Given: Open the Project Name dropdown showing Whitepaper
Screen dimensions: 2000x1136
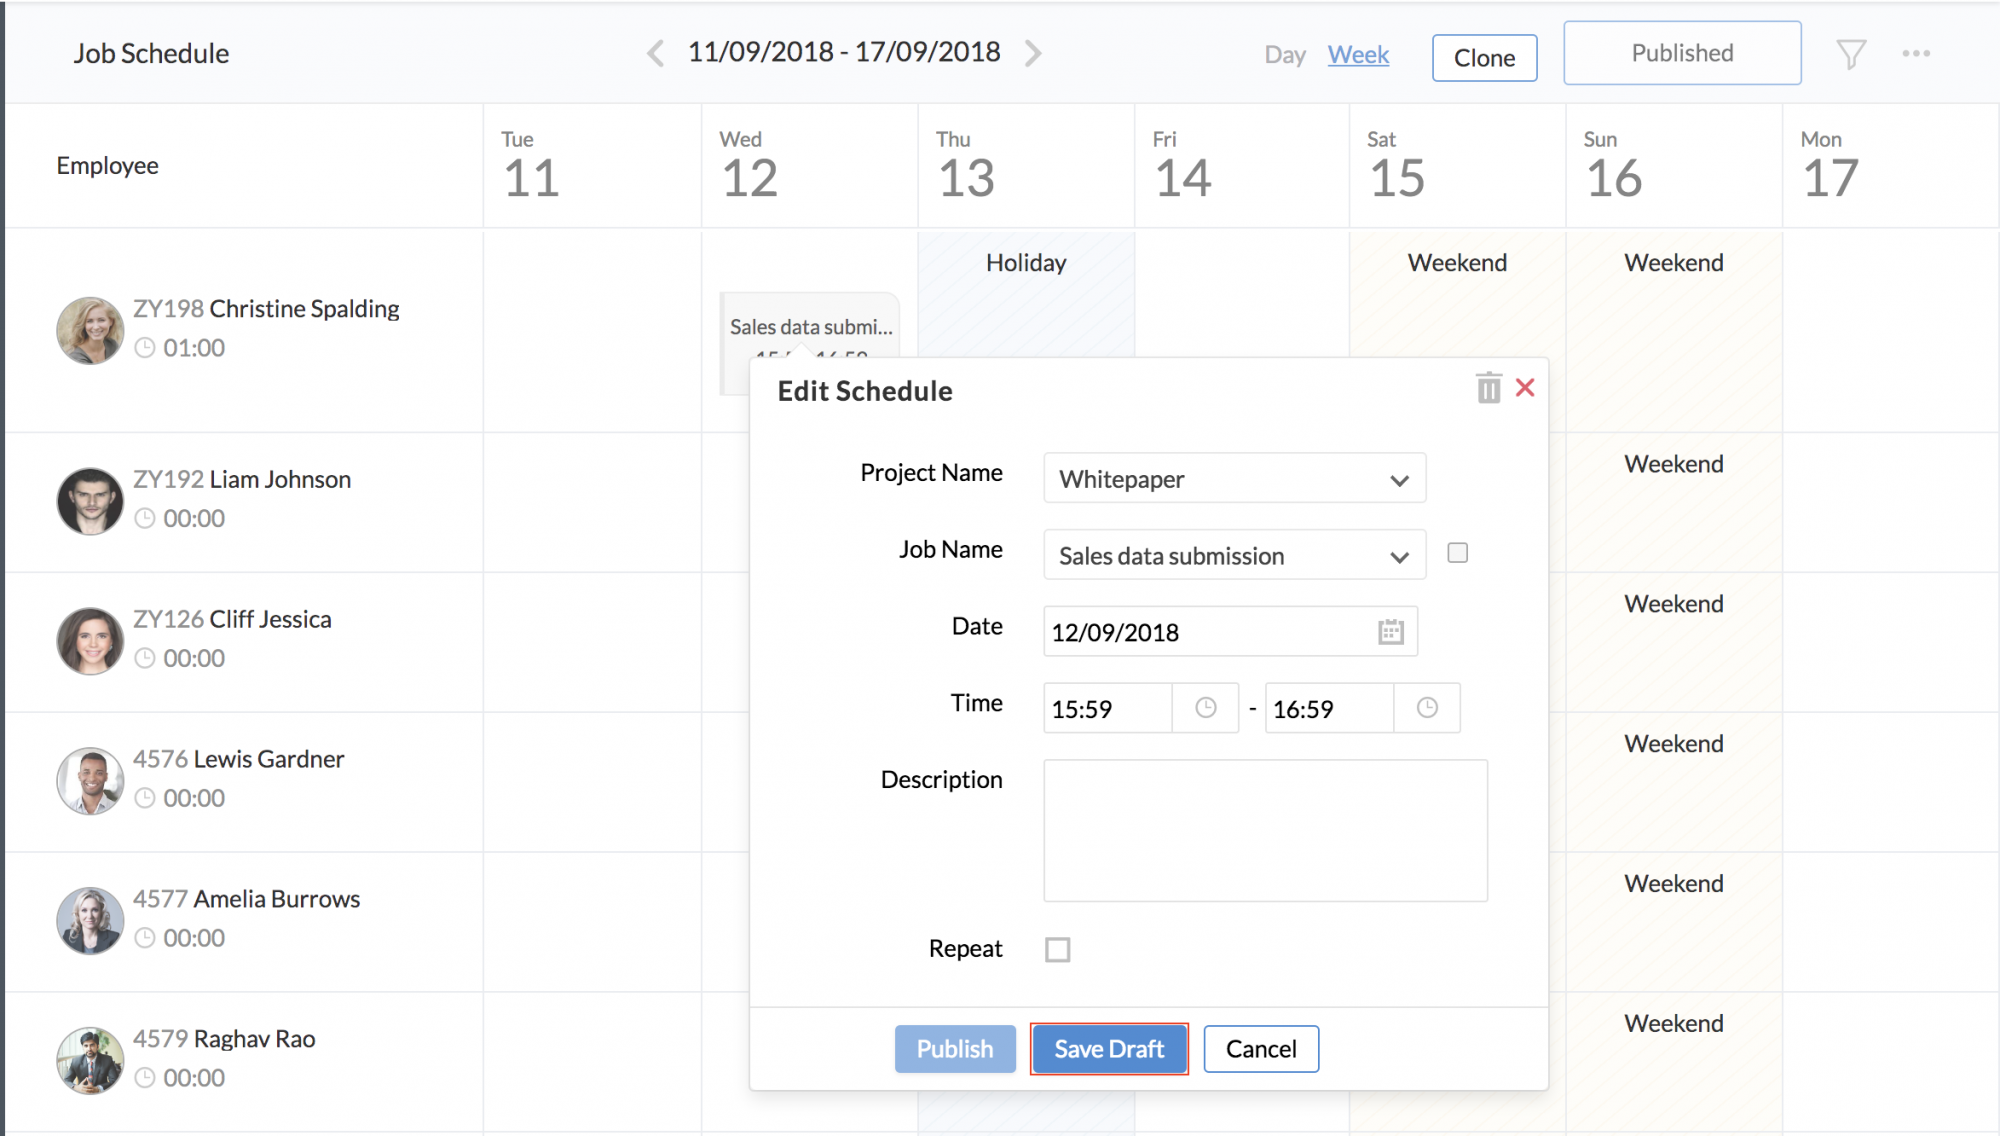Looking at the screenshot, I should 1233,478.
